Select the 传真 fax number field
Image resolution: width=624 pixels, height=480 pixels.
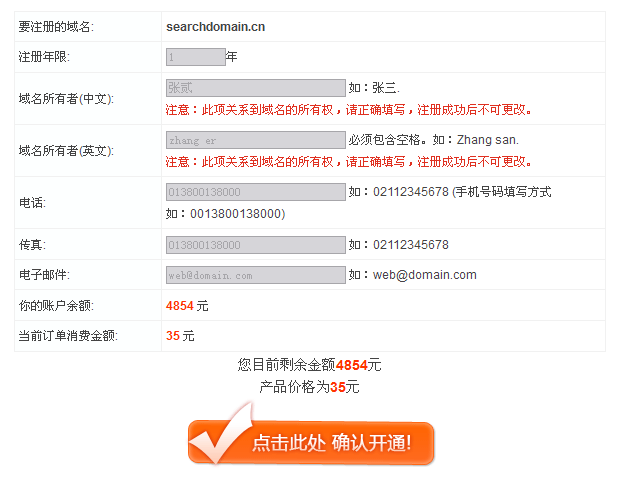click(255, 245)
